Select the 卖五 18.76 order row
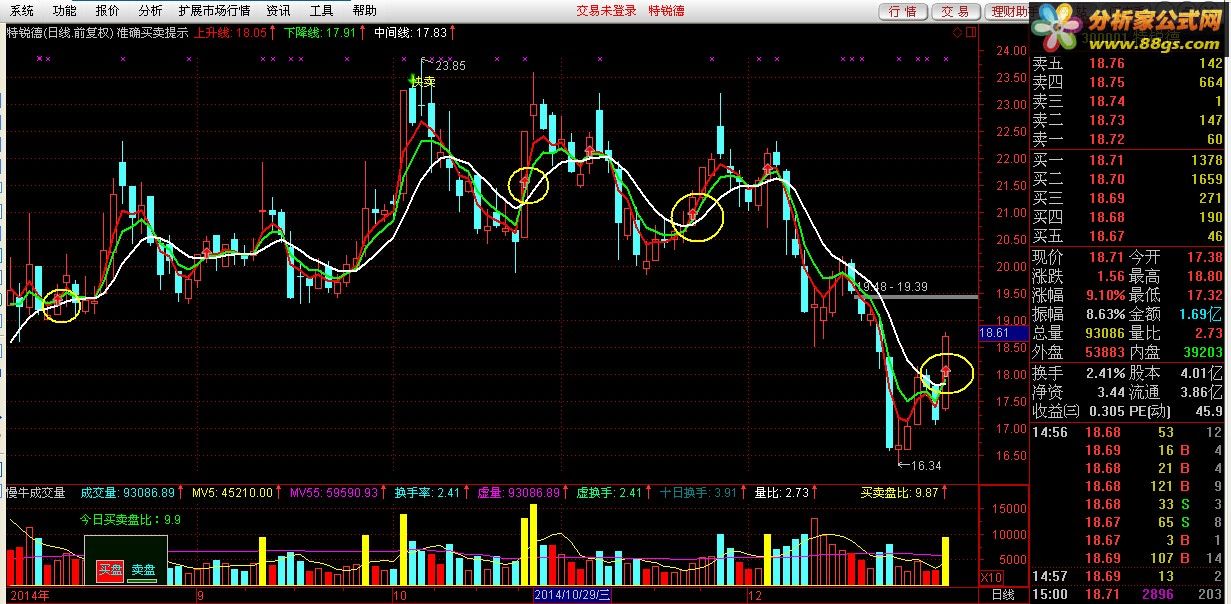Screen dimensions: 1231x604 click(x=1128, y=64)
